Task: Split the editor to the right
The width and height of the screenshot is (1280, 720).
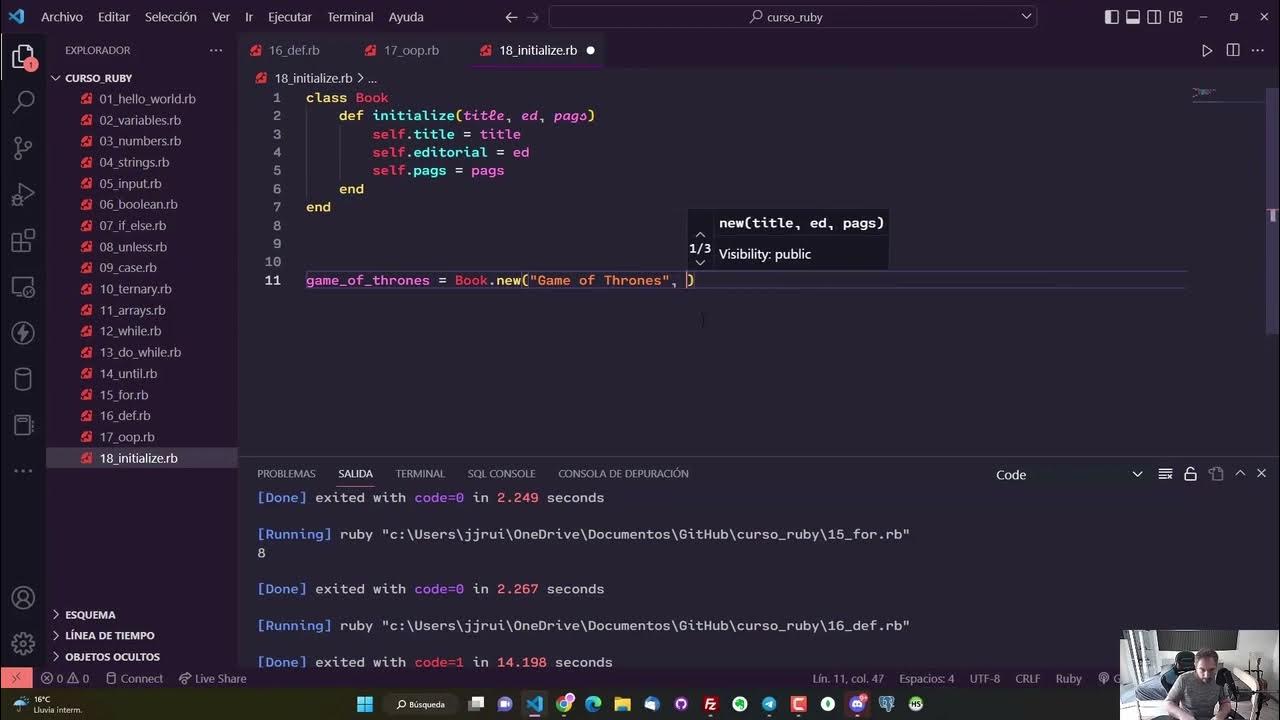Action: (1233, 50)
